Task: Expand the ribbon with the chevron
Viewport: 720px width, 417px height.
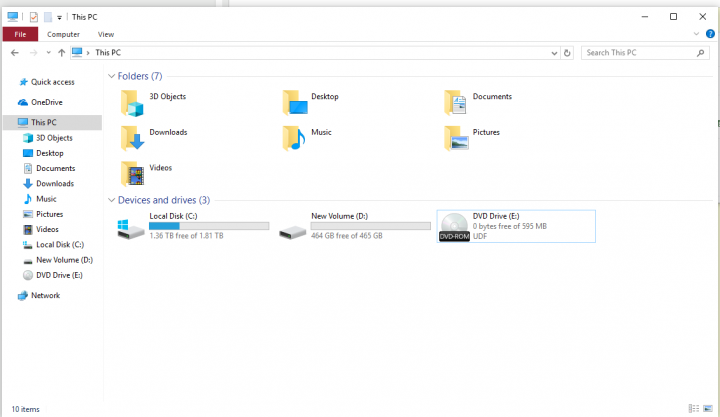Action: 696,34
